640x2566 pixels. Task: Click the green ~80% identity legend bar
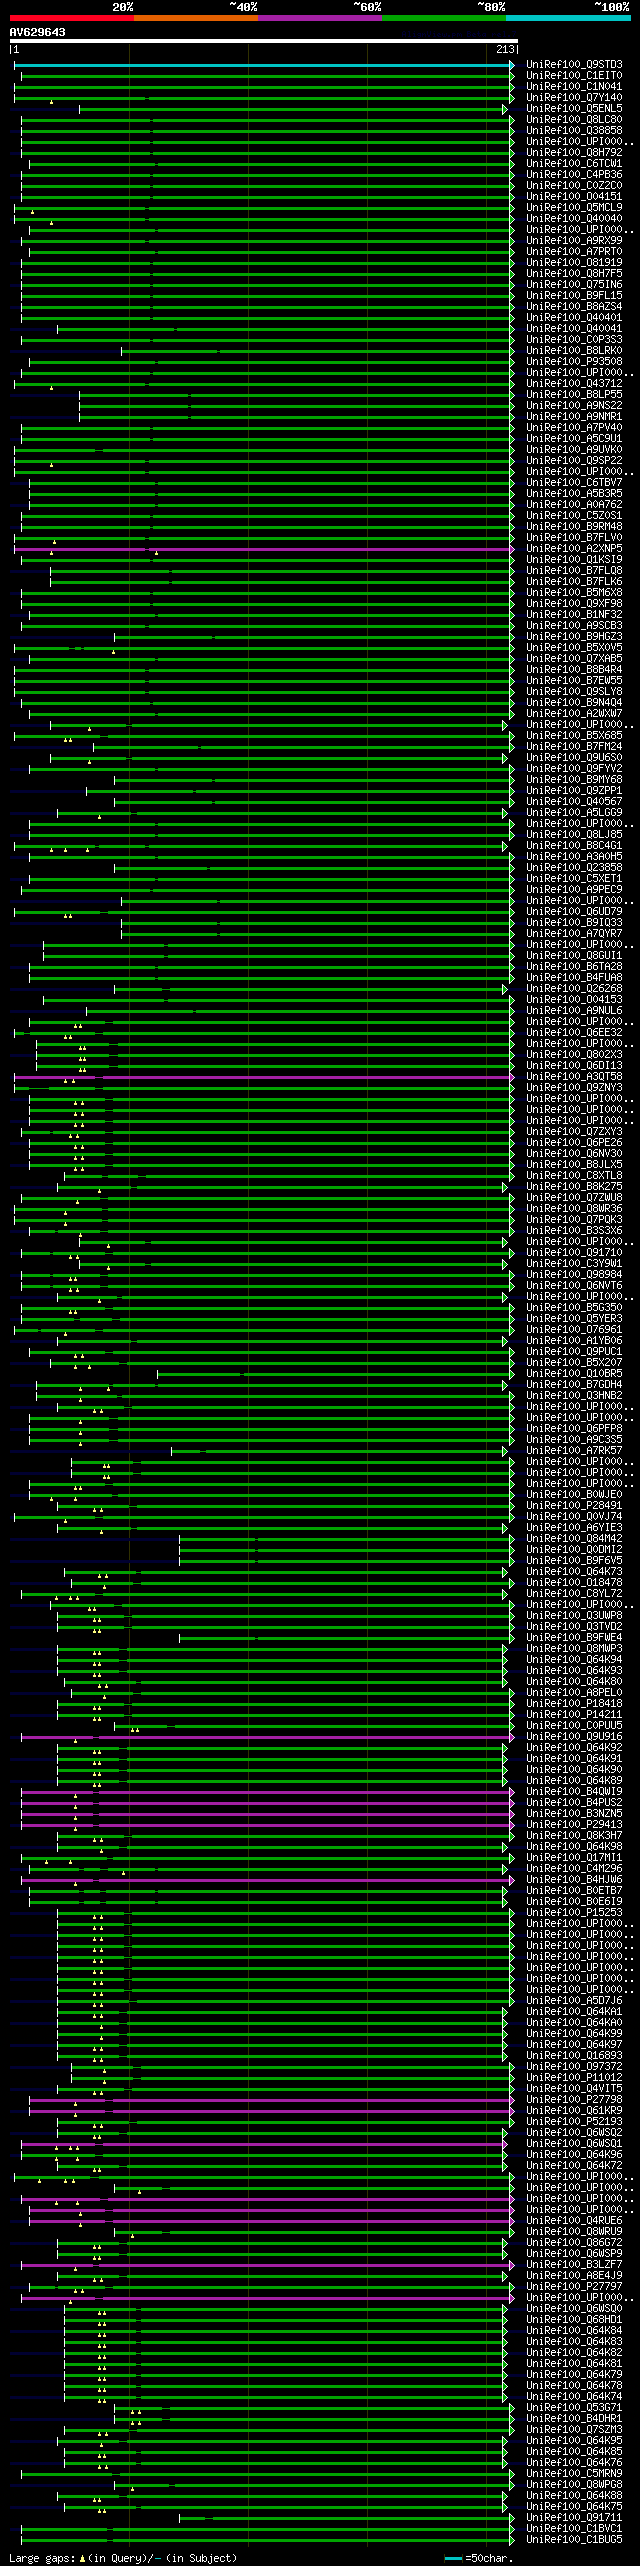444,18
